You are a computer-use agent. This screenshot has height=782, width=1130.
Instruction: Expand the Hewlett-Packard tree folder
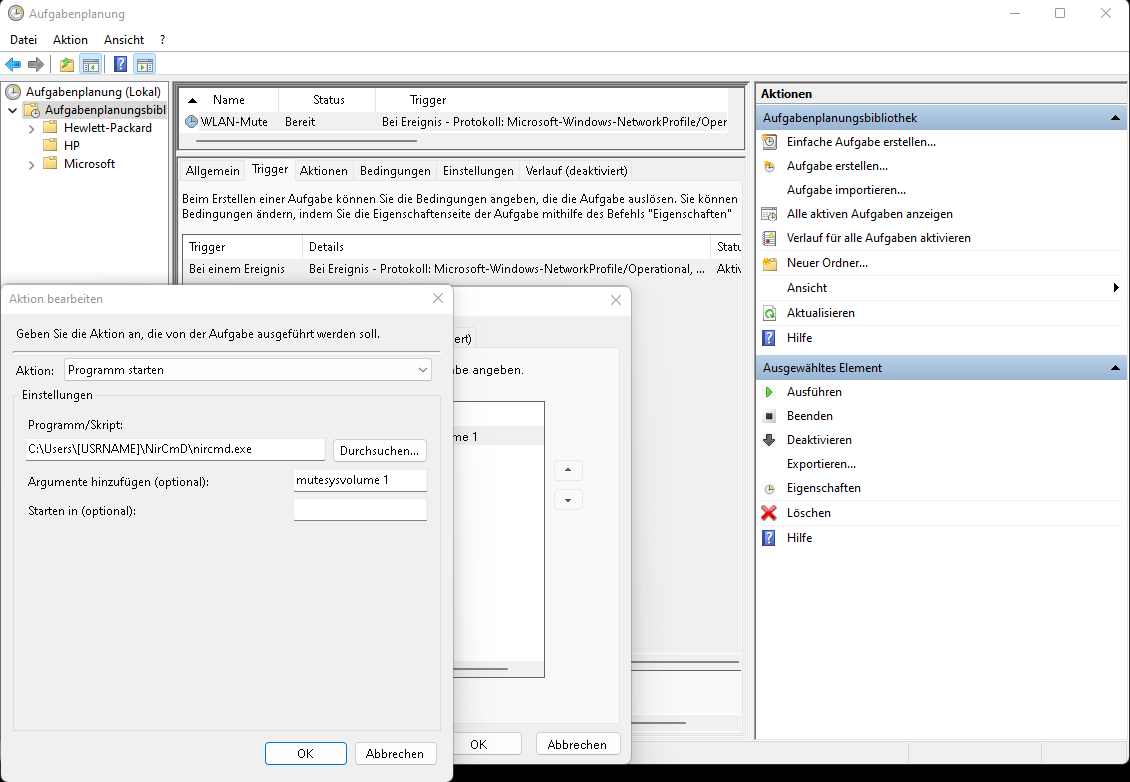click(32, 128)
